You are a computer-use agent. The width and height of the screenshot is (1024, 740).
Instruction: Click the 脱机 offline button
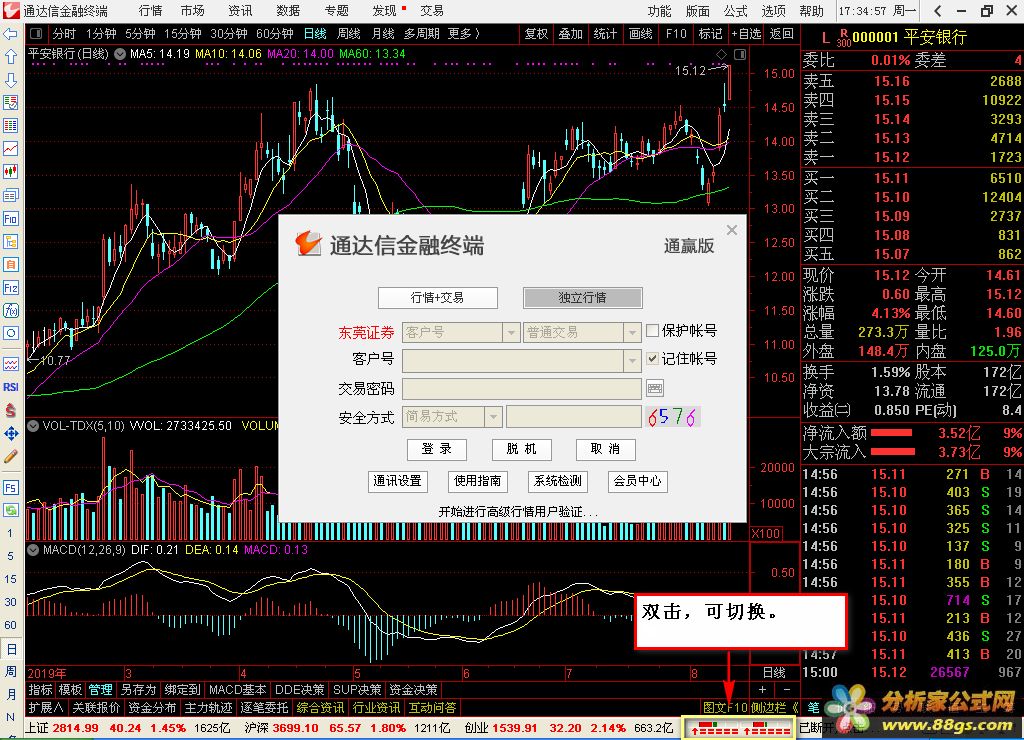521,449
